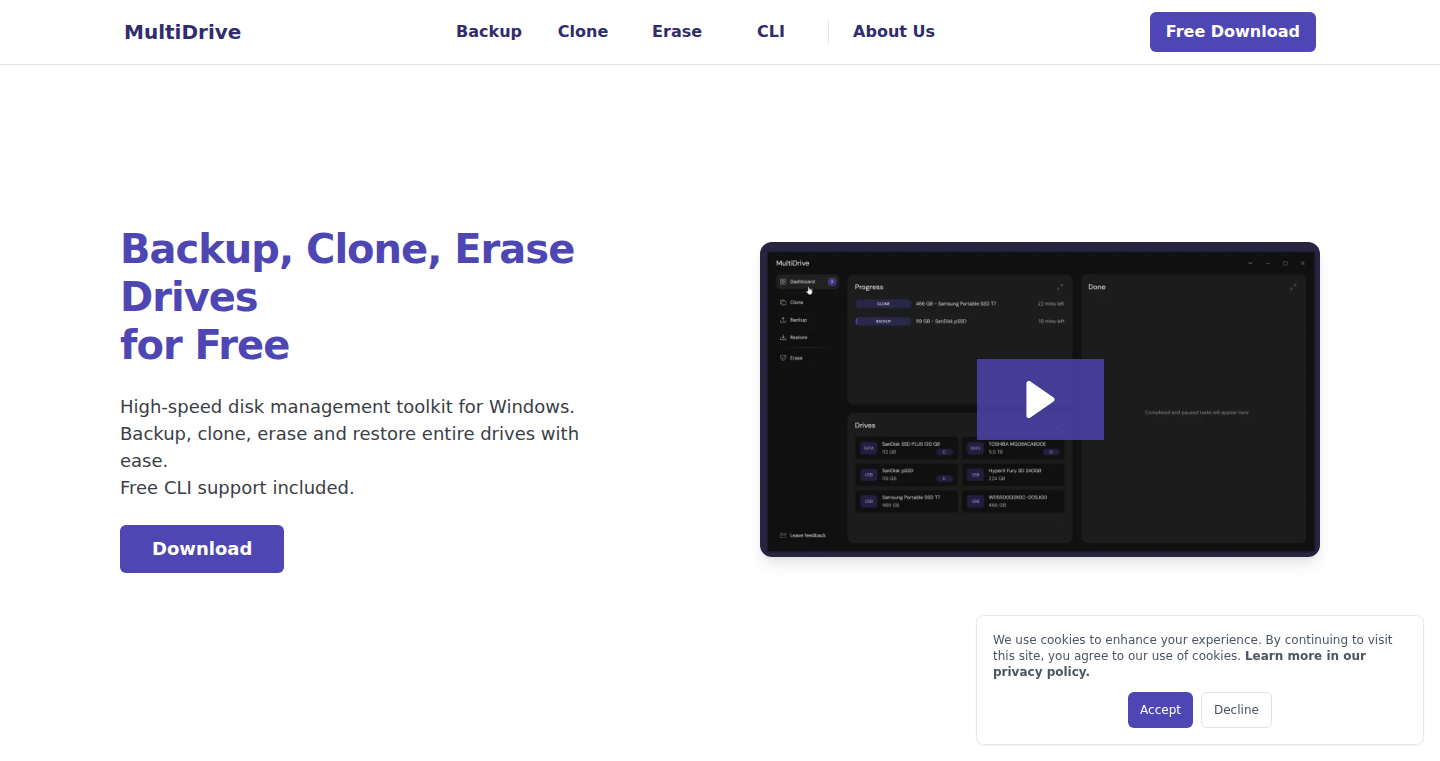This screenshot has width=1440, height=761.
Task: Play the MultiDrive demo video
Action: pyautogui.click(x=1040, y=399)
